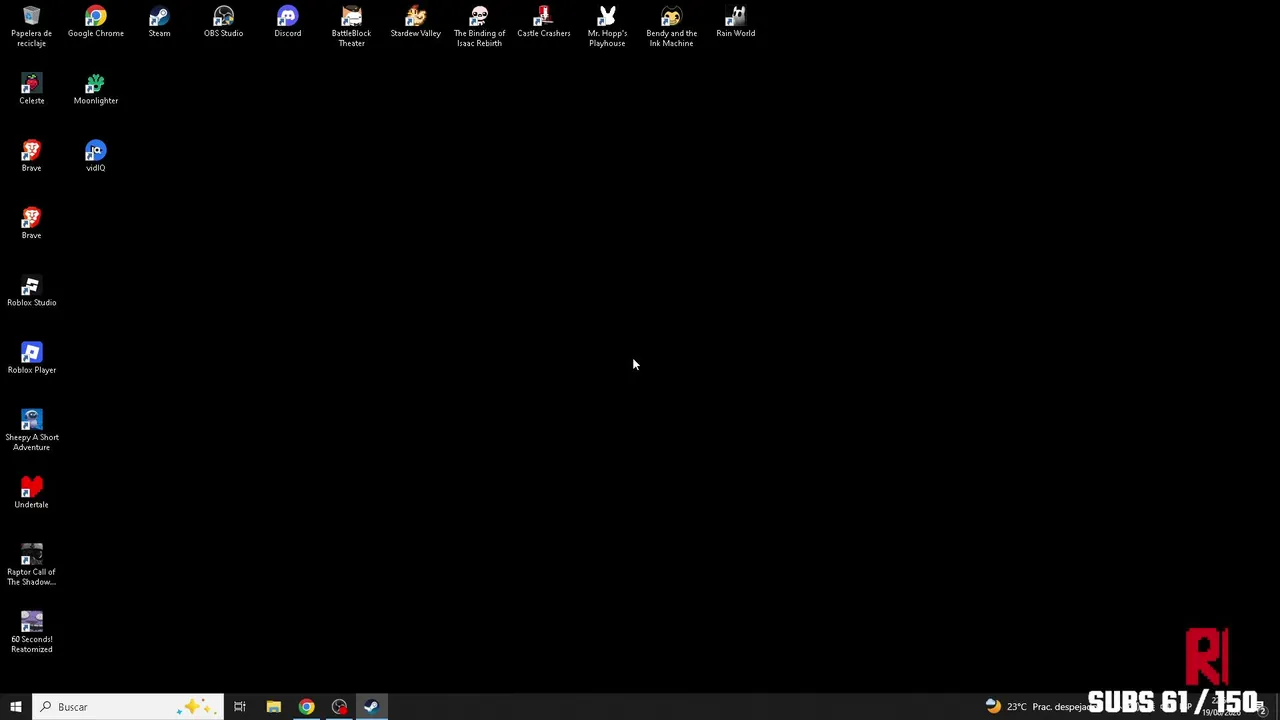Switch to OBS Studio in the taskbar
The height and width of the screenshot is (720, 1280).
[339, 707]
